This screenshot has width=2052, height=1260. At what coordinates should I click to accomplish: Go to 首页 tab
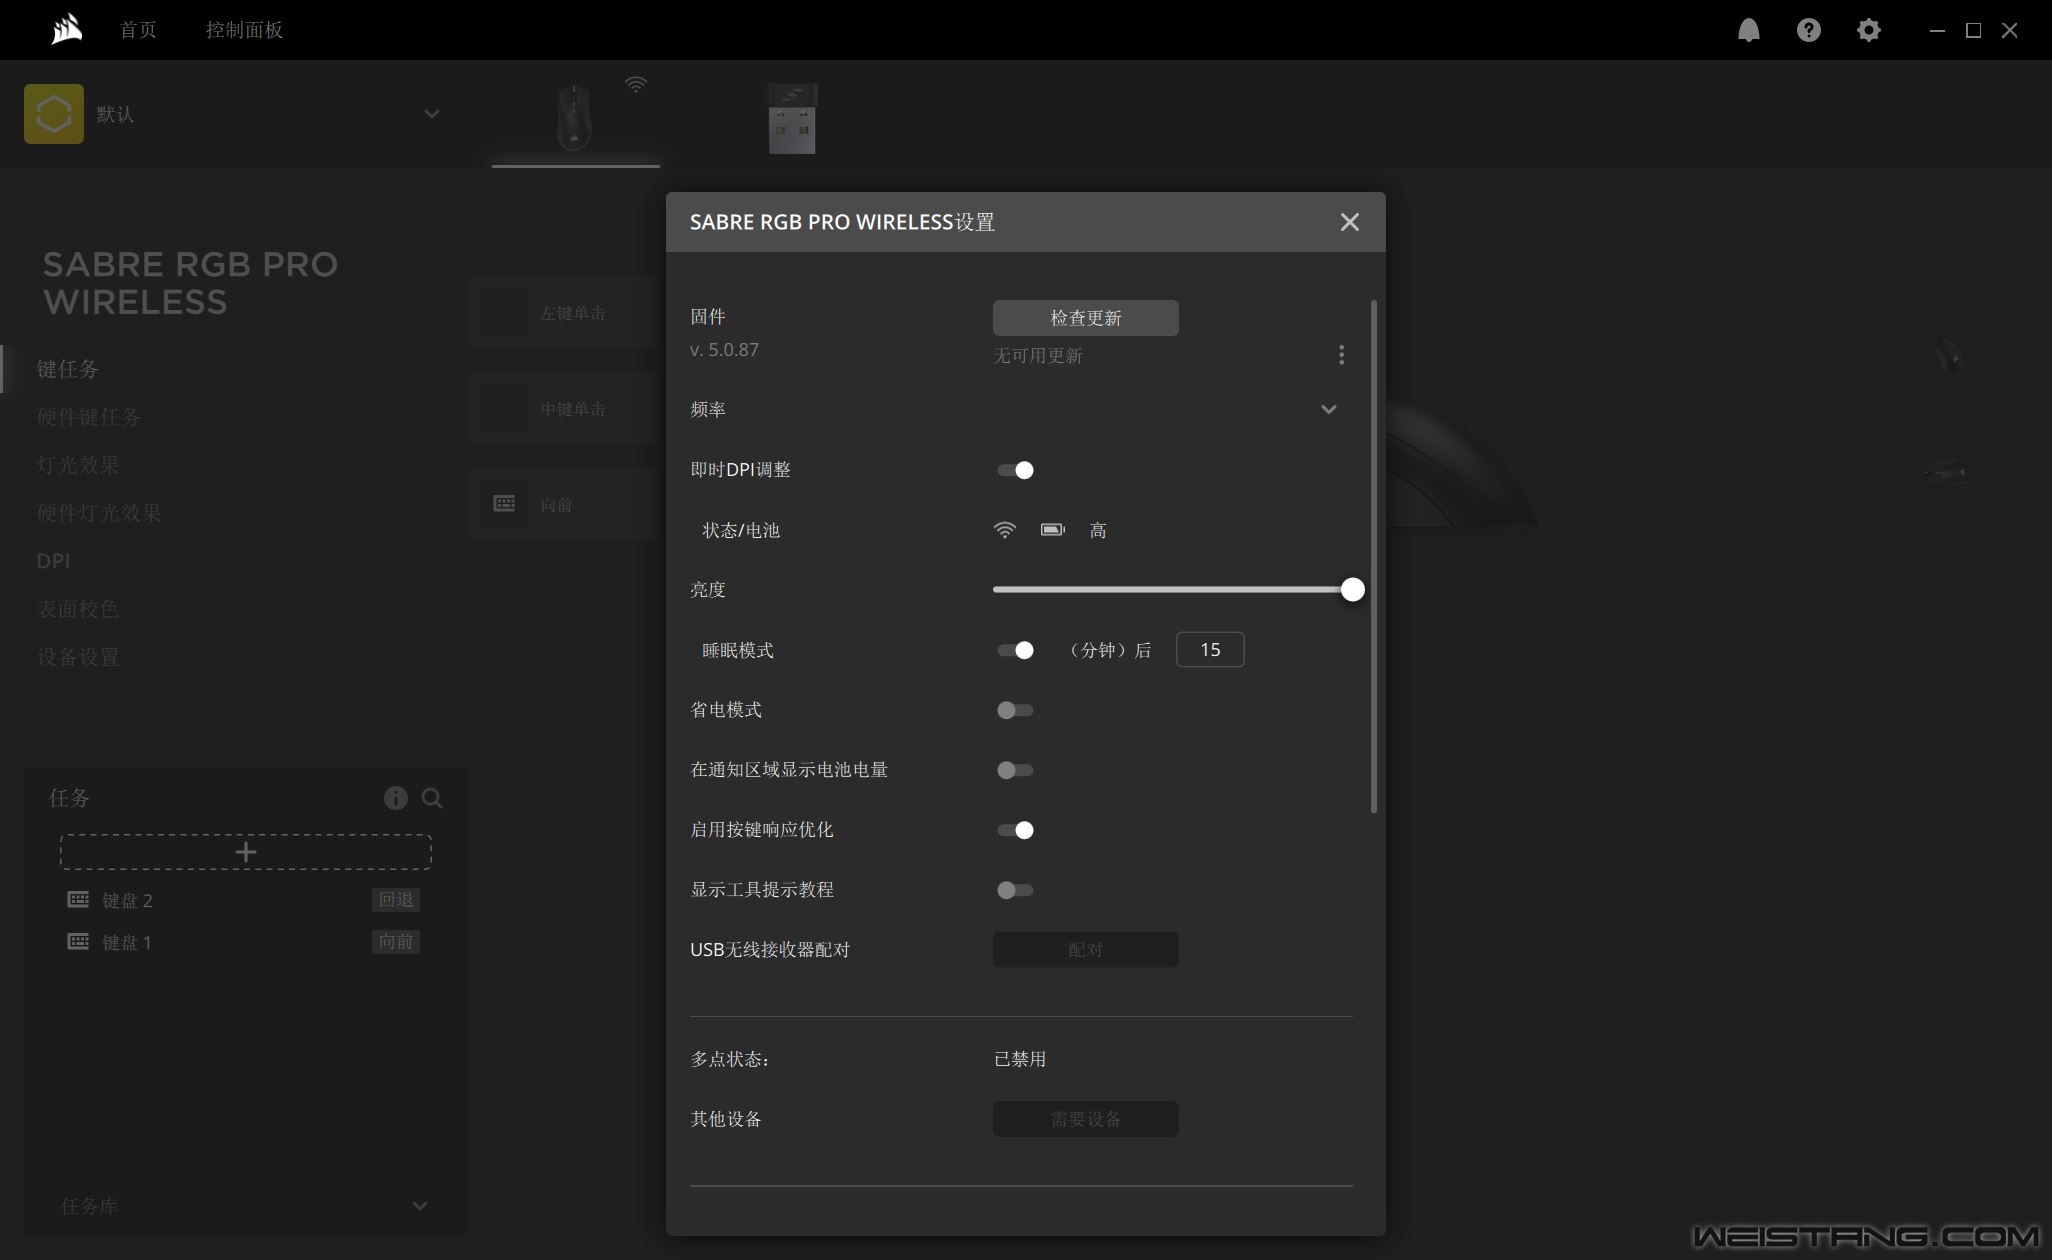(x=138, y=30)
